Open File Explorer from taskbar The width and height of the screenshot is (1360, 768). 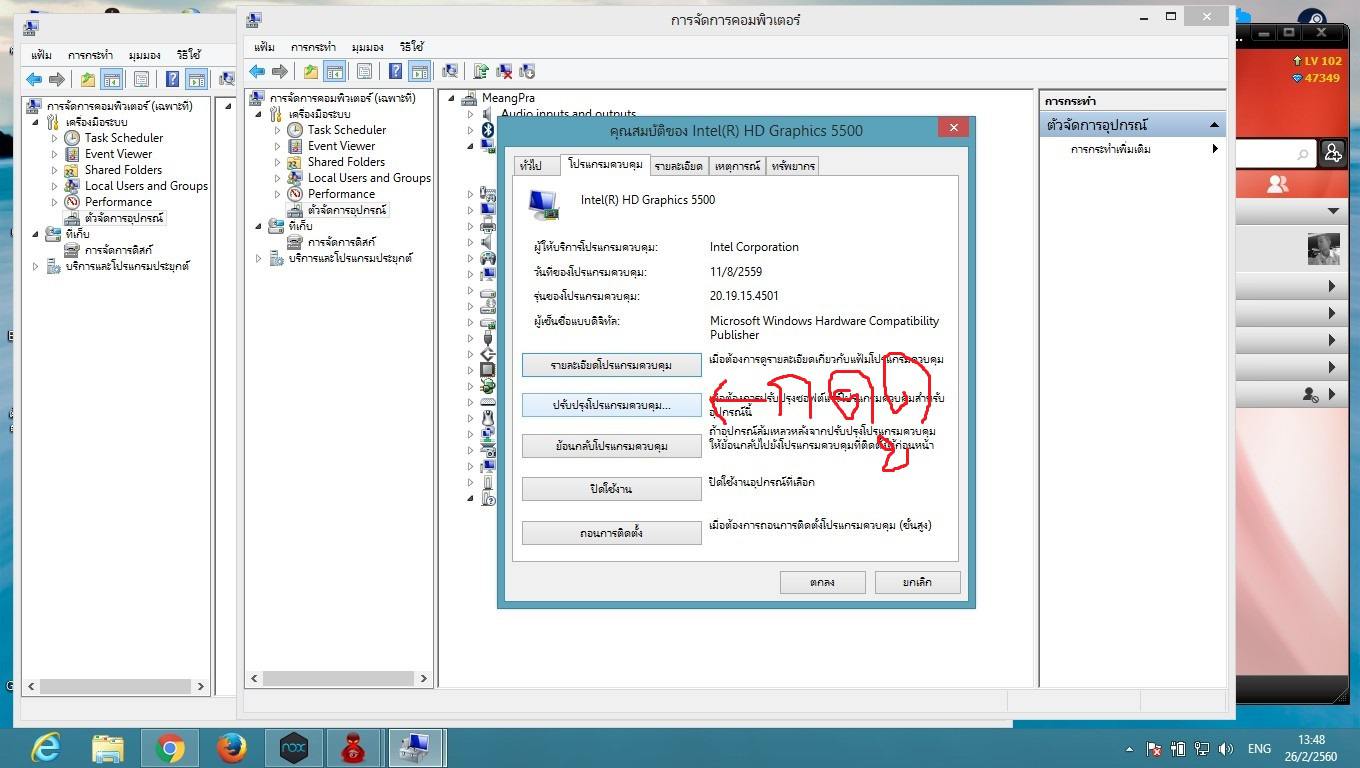tap(108, 748)
